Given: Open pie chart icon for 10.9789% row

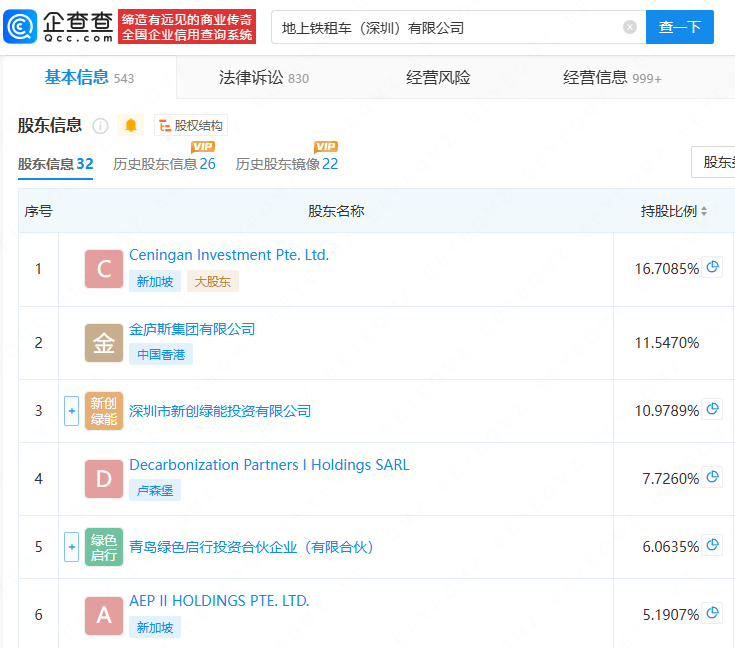Looking at the screenshot, I should point(712,409).
